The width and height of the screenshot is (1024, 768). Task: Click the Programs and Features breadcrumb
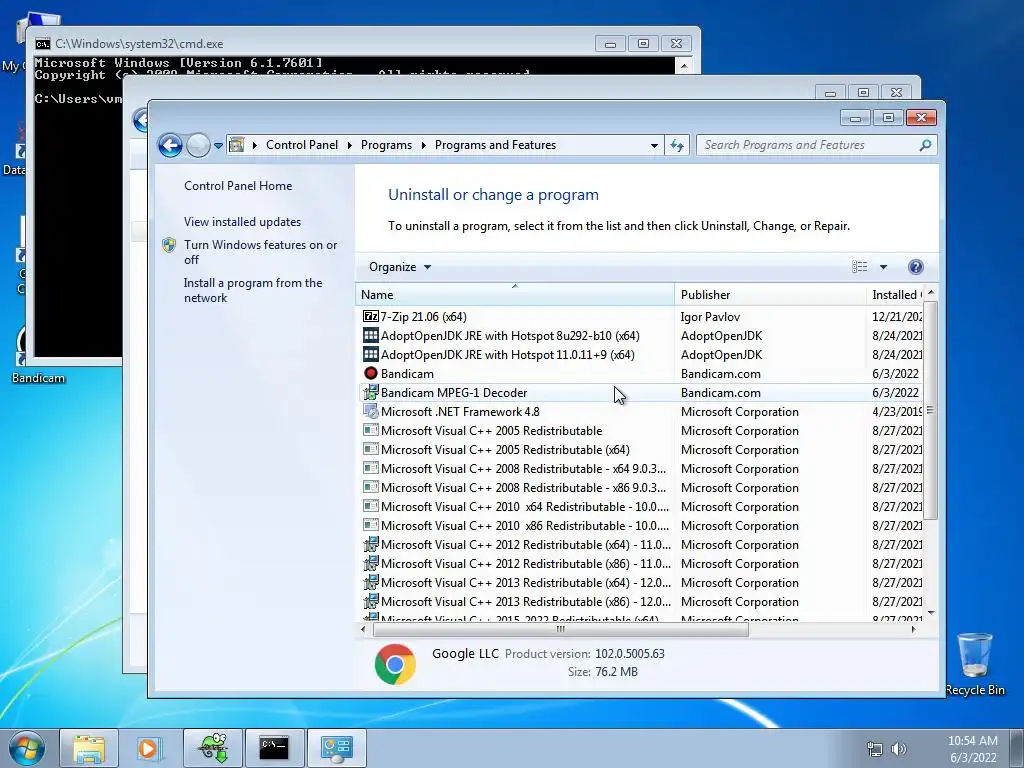(495, 145)
